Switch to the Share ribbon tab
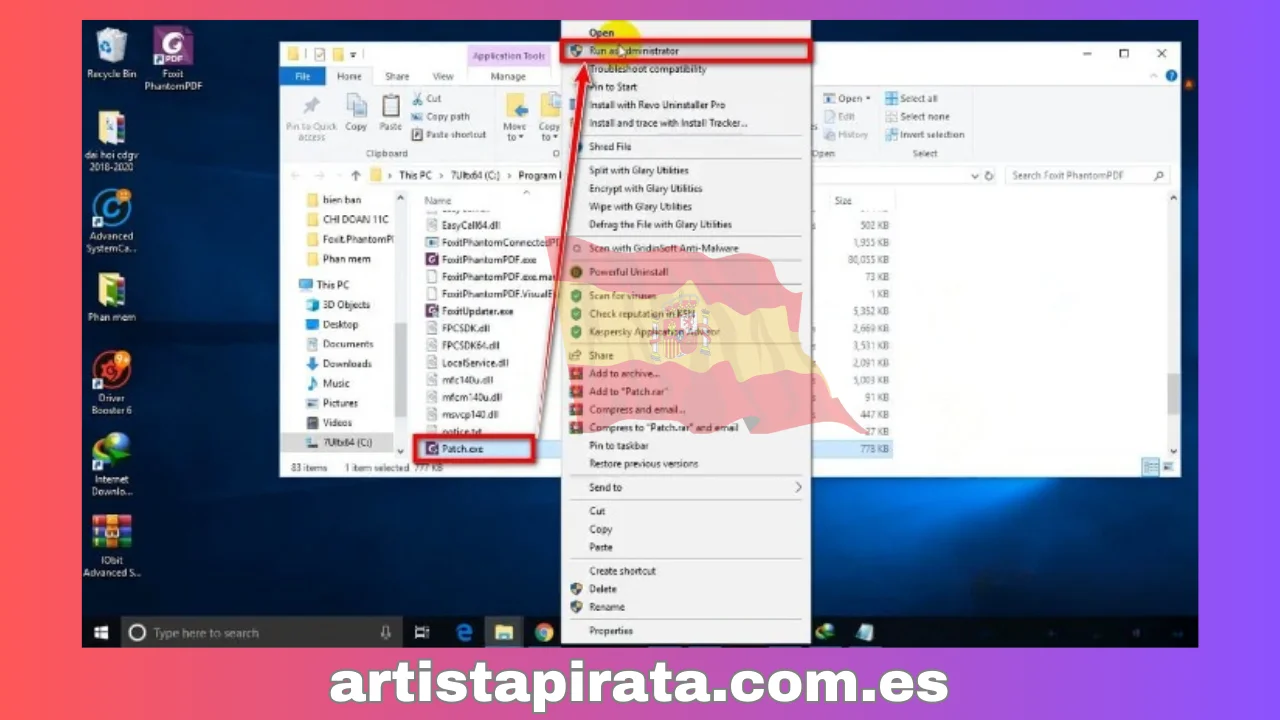This screenshot has width=1280, height=720. point(397,76)
